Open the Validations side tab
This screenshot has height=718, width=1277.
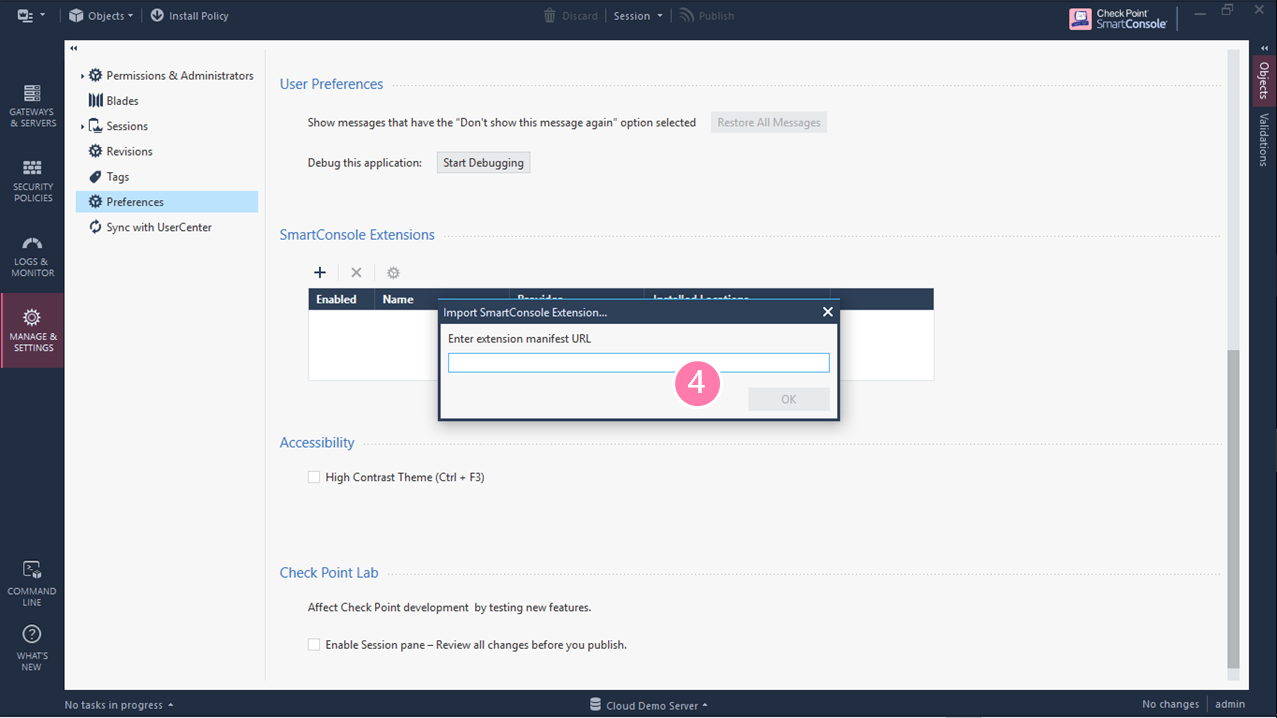coord(1264,139)
